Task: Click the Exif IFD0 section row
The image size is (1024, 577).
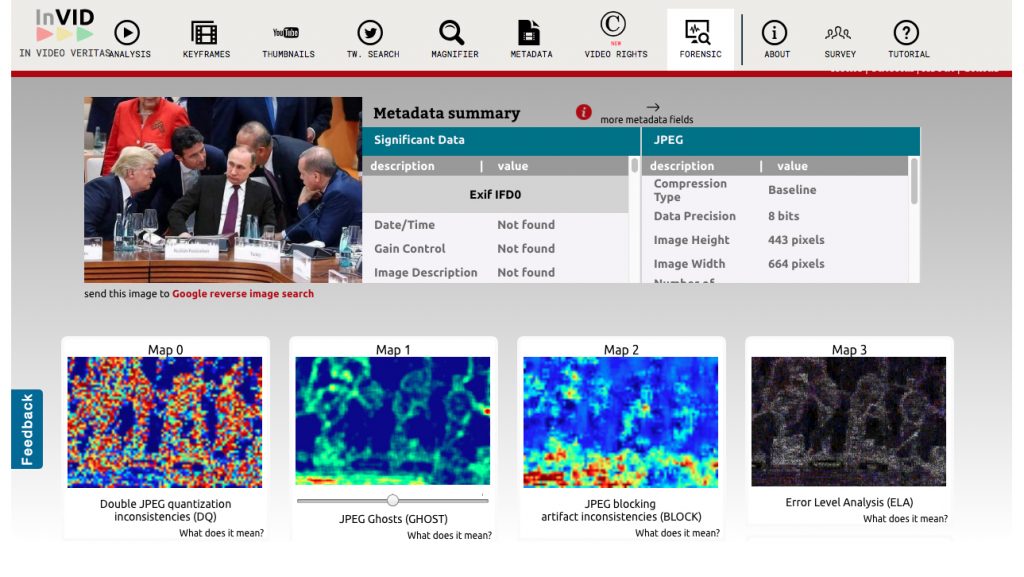Action: click(x=495, y=195)
